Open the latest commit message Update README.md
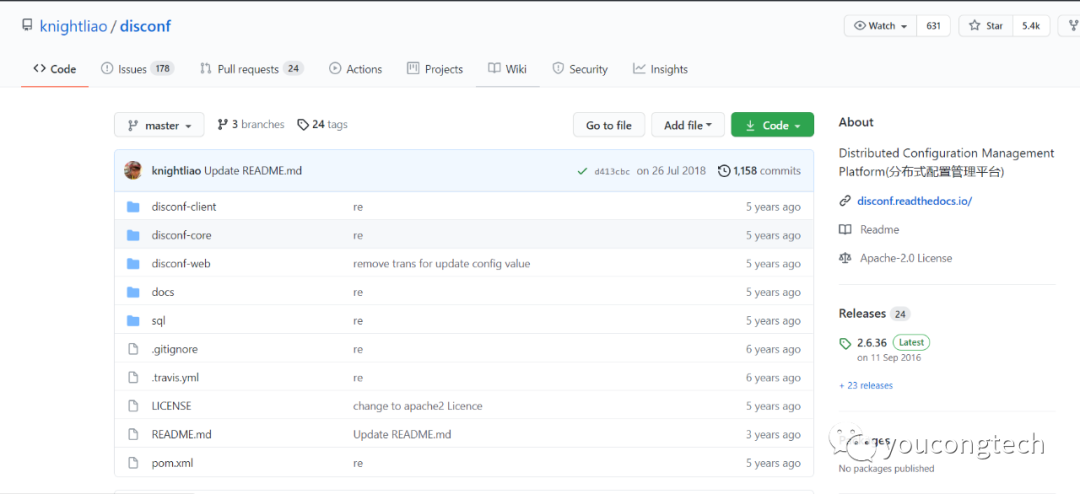Screen dimensions: 1080x494 coord(253,171)
